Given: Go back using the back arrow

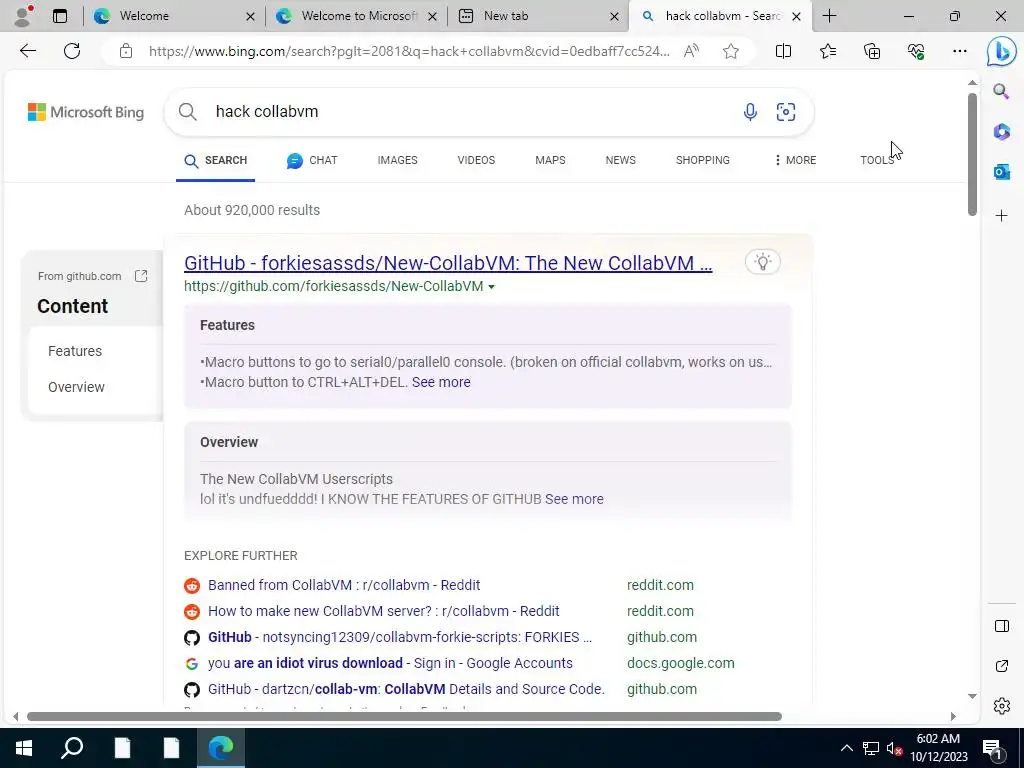Looking at the screenshot, I should coord(27,51).
